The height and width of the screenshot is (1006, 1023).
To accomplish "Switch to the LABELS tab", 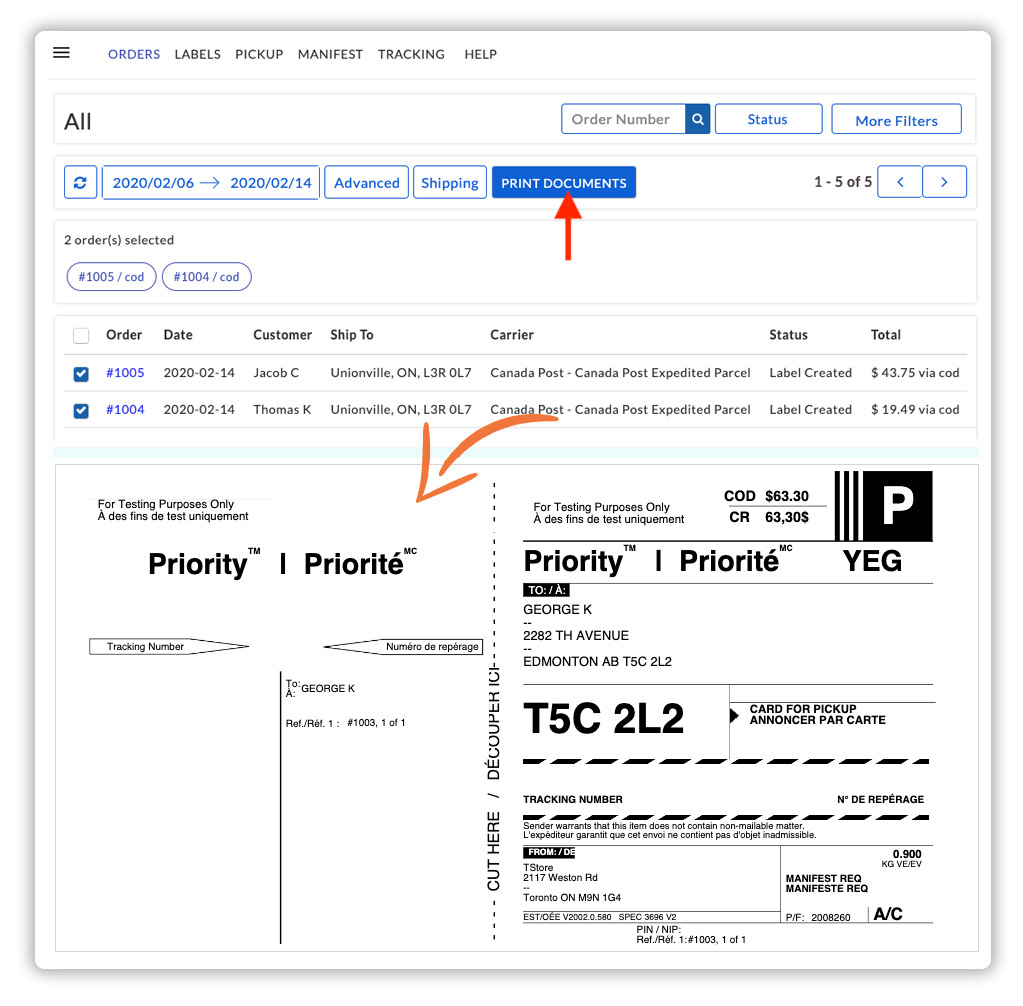I will pos(197,55).
